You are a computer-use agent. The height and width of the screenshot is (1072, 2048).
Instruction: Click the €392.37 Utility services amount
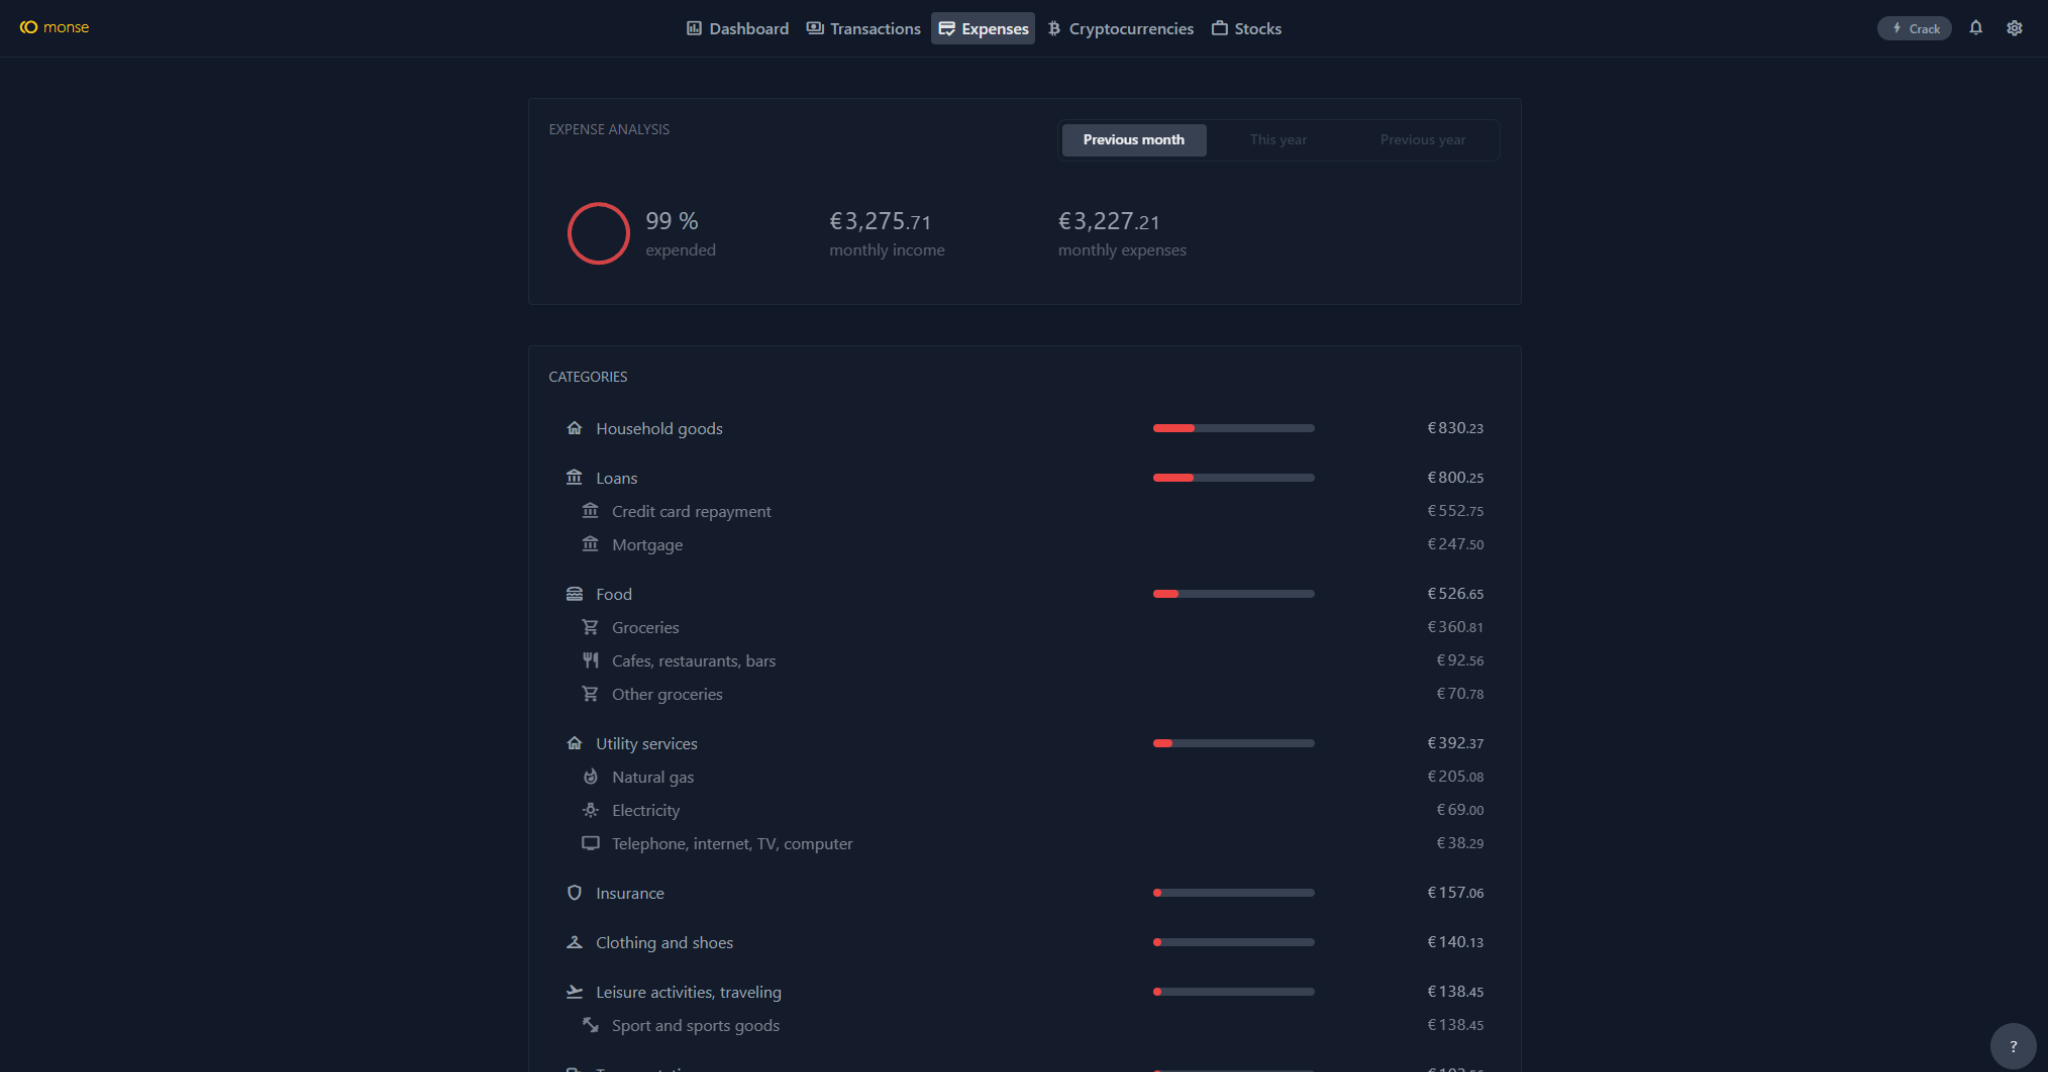[1455, 743]
